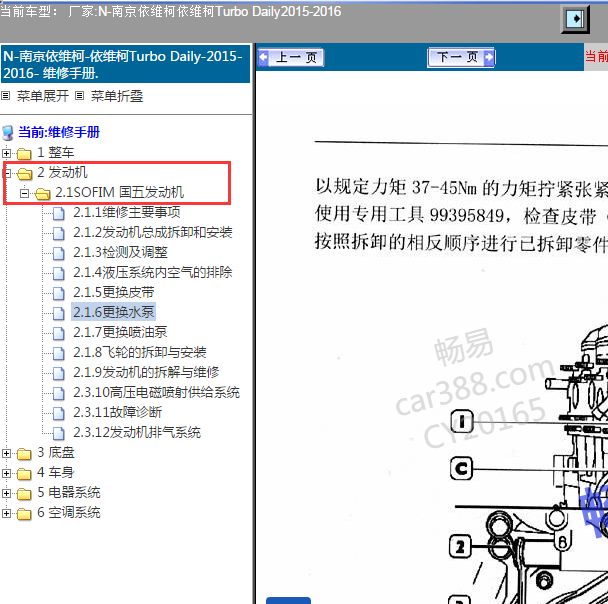
Task: Open 2.1.9发动机的拆解与维修
Action: (146, 372)
